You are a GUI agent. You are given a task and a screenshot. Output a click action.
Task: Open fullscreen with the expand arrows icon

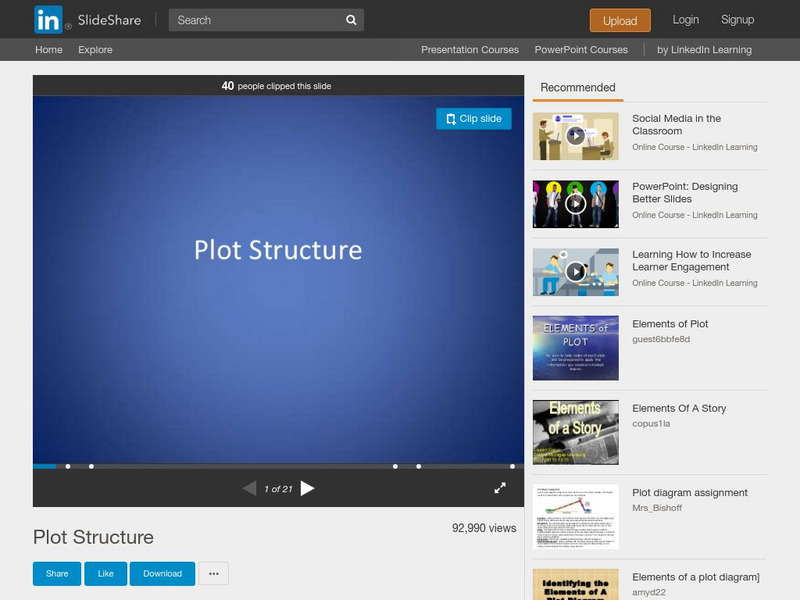[x=500, y=488]
